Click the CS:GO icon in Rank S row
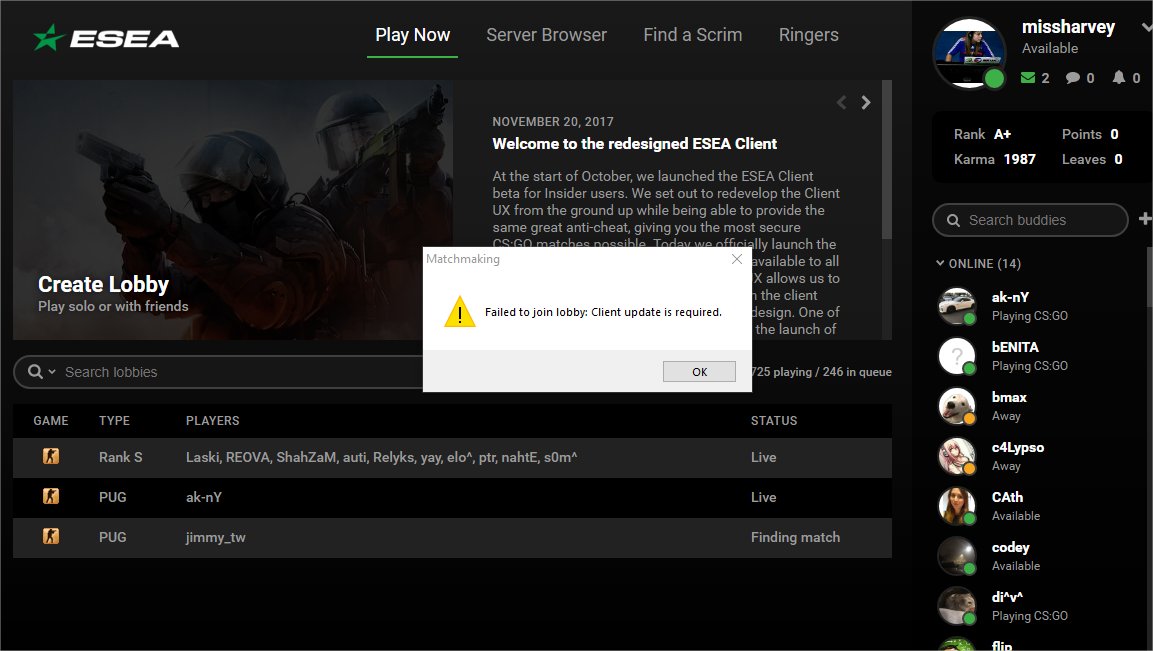This screenshot has width=1153, height=651. (x=51, y=457)
